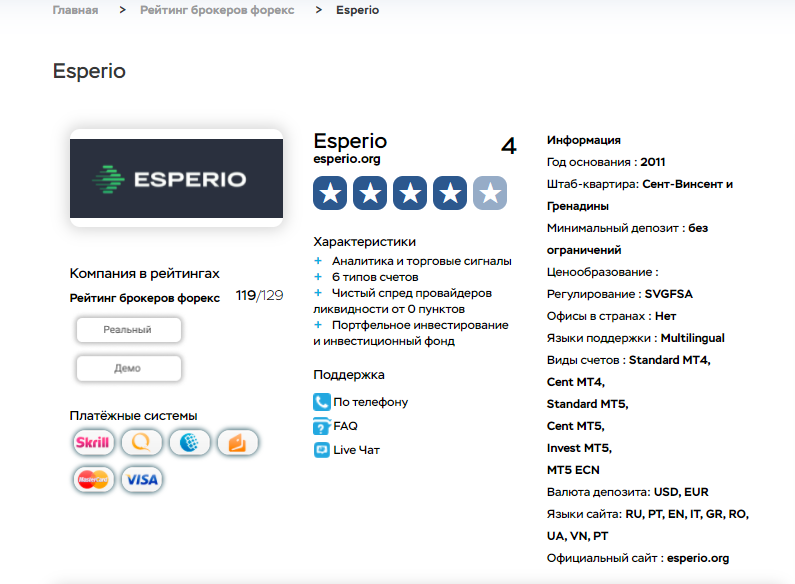
Task: Select the MasterCard payment icon
Action: click(x=93, y=479)
